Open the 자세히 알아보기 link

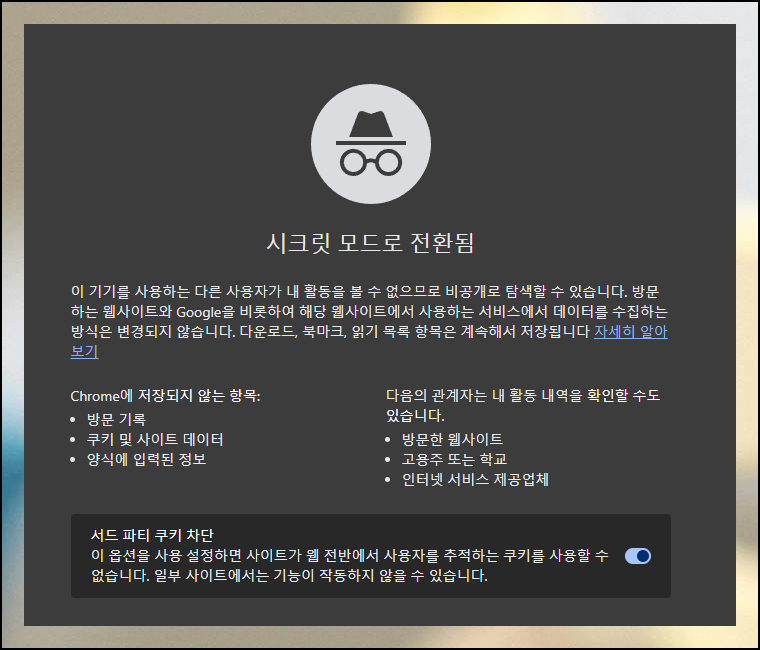631,332
